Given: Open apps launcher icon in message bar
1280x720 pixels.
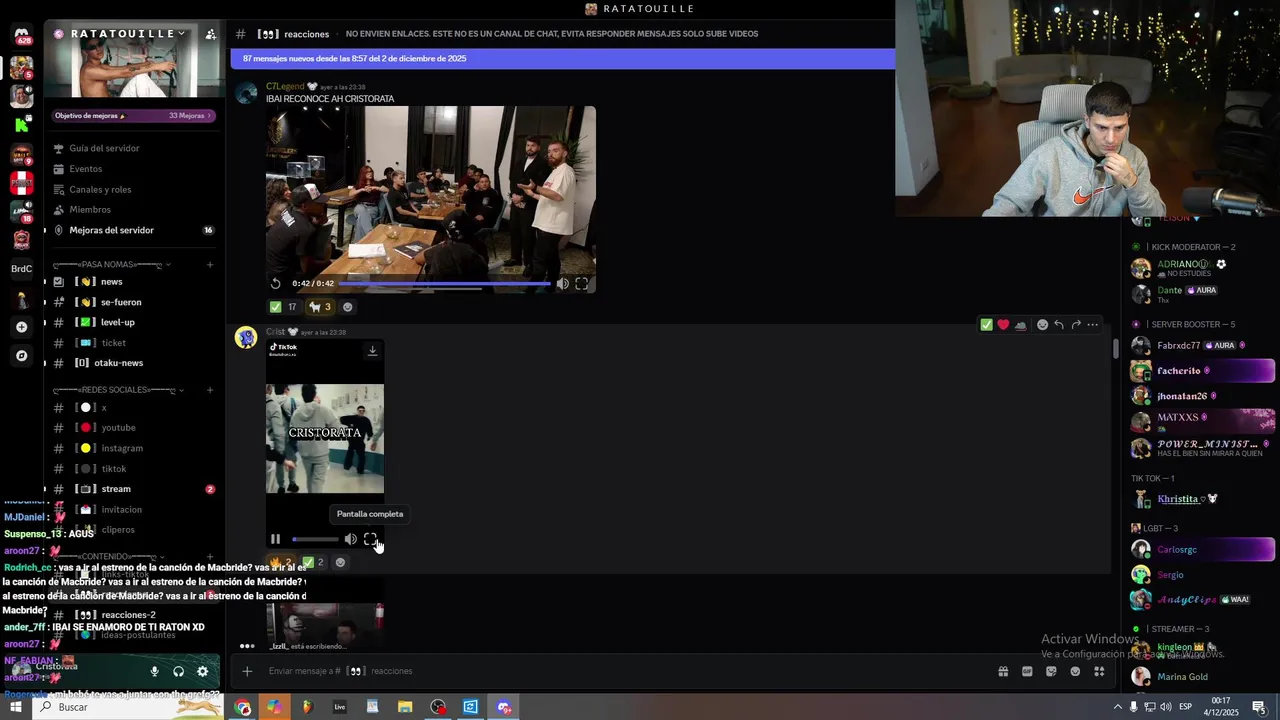Looking at the screenshot, I should coord(1099,671).
